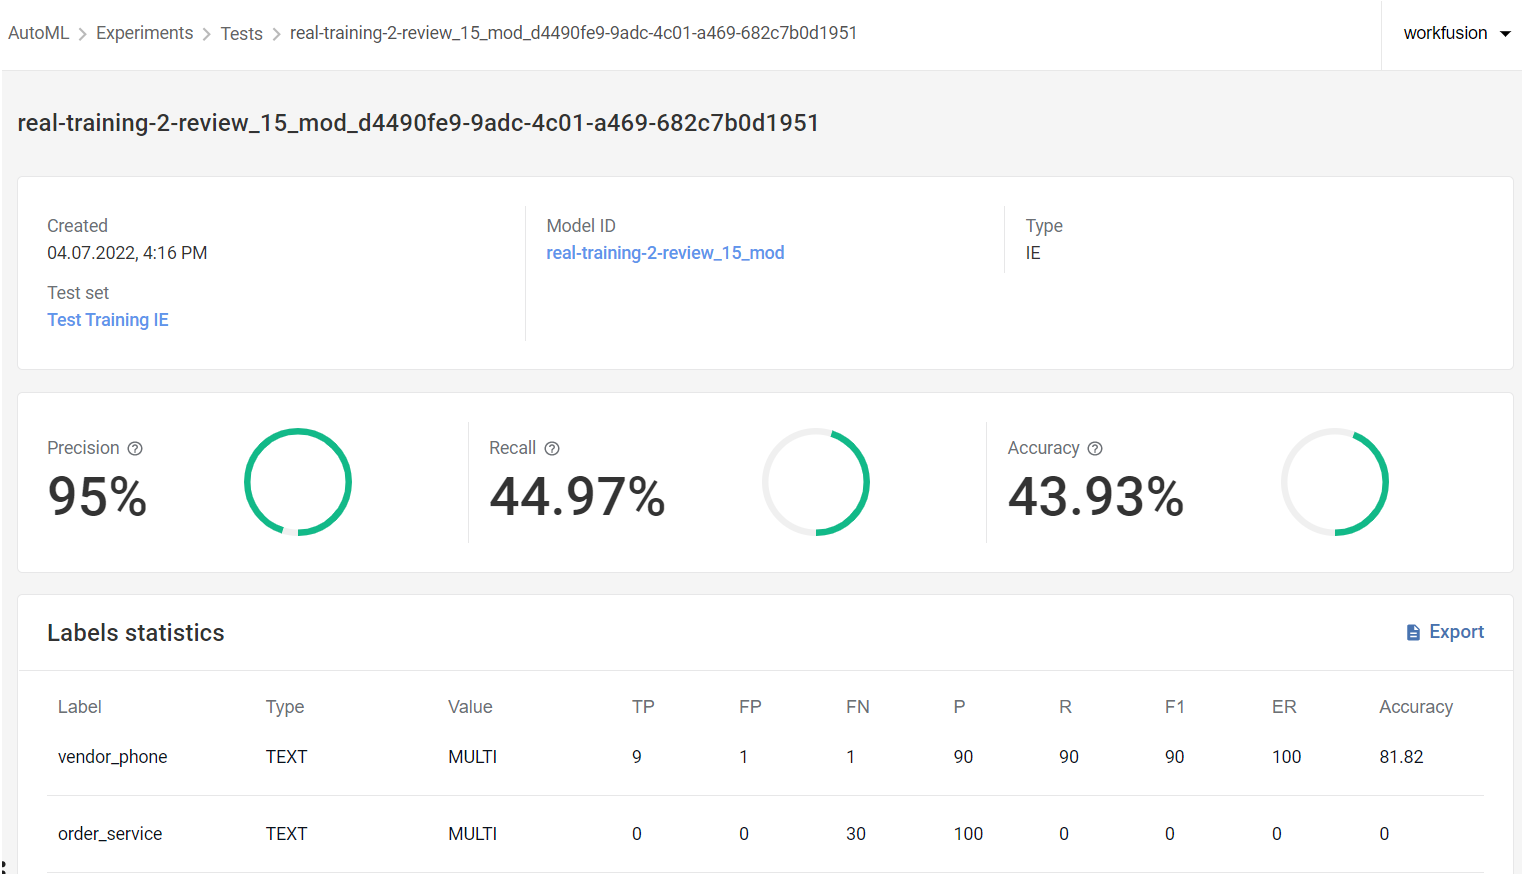Click the Accuracy column header
1522x874 pixels.
[1416, 707]
